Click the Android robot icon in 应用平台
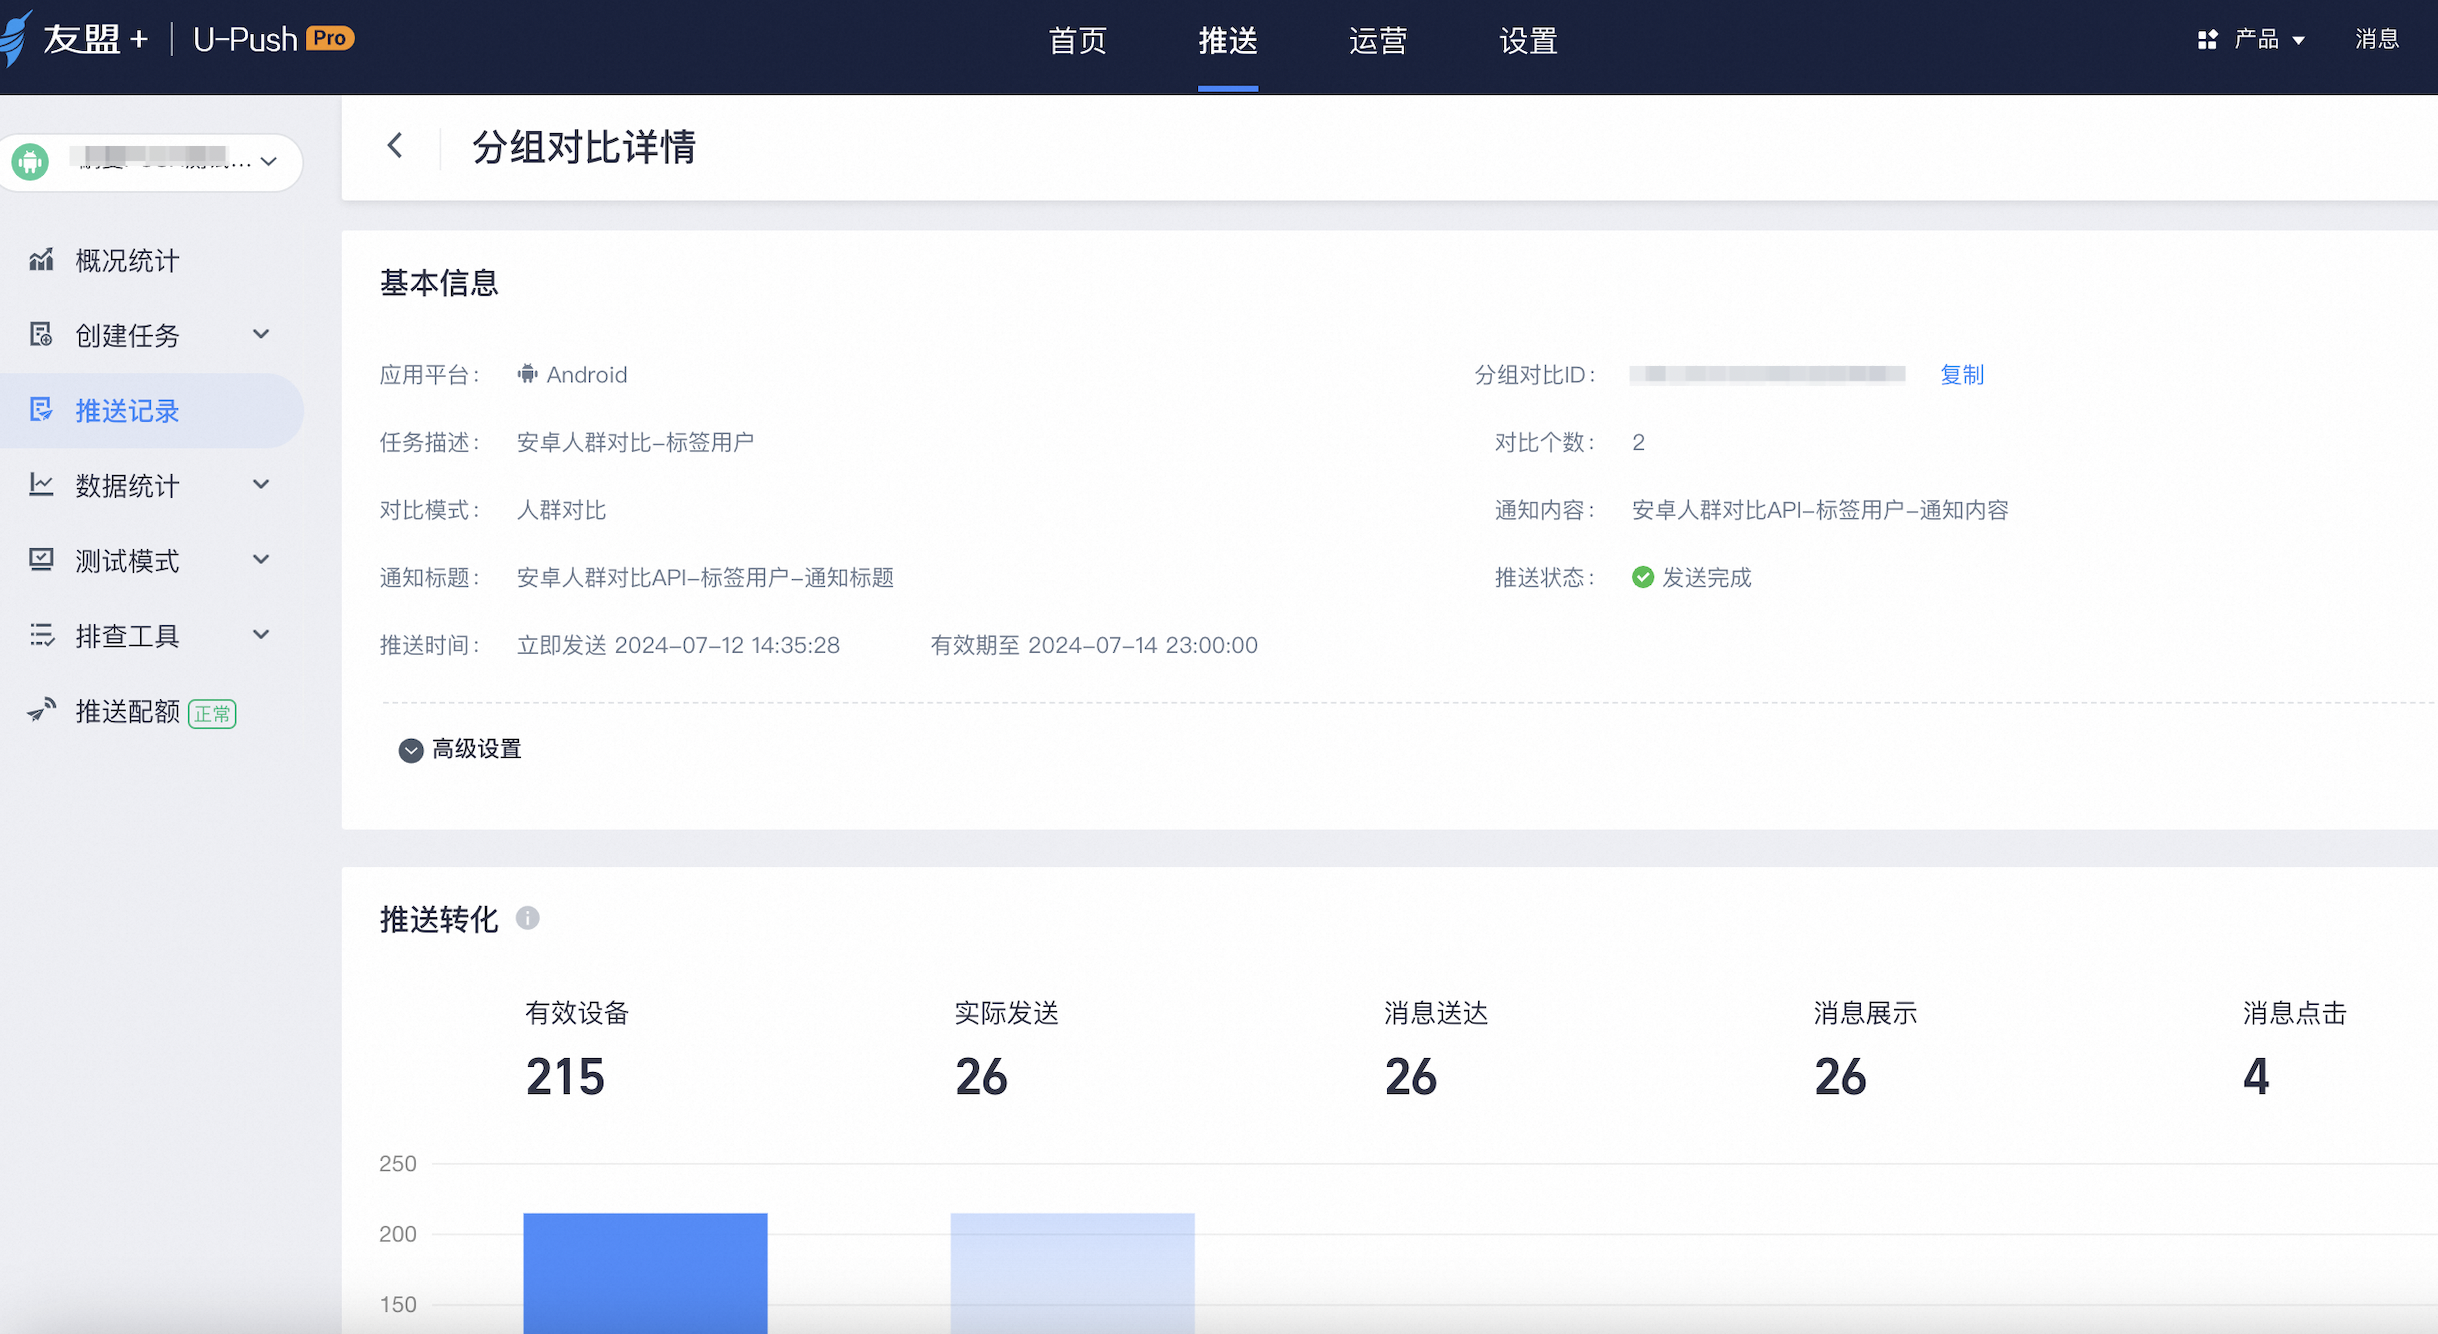Viewport: 2438px width, 1334px height. click(x=527, y=374)
